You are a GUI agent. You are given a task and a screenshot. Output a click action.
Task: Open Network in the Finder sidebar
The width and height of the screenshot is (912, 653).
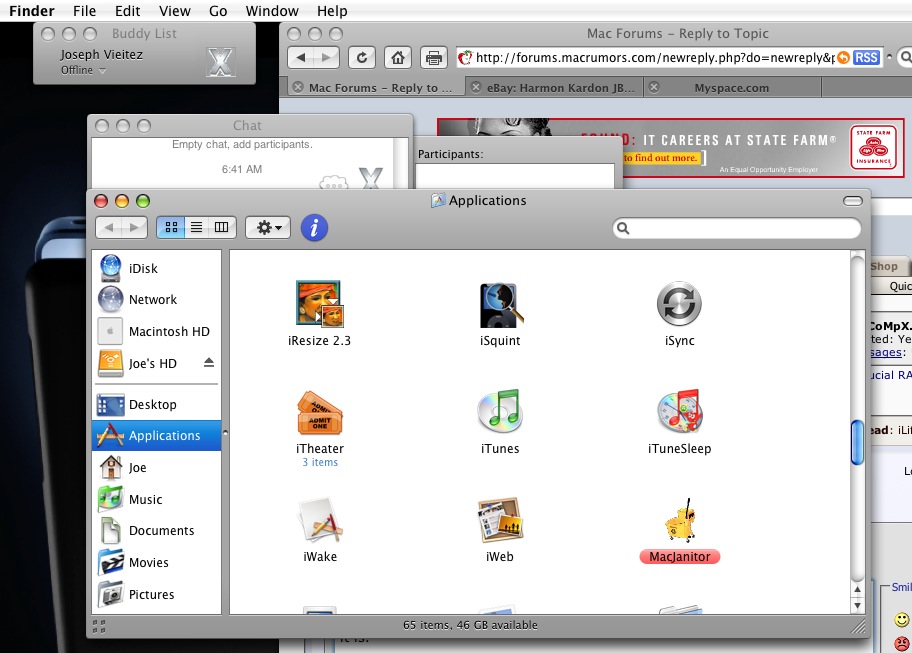pyautogui.click(x=156, y=299)
